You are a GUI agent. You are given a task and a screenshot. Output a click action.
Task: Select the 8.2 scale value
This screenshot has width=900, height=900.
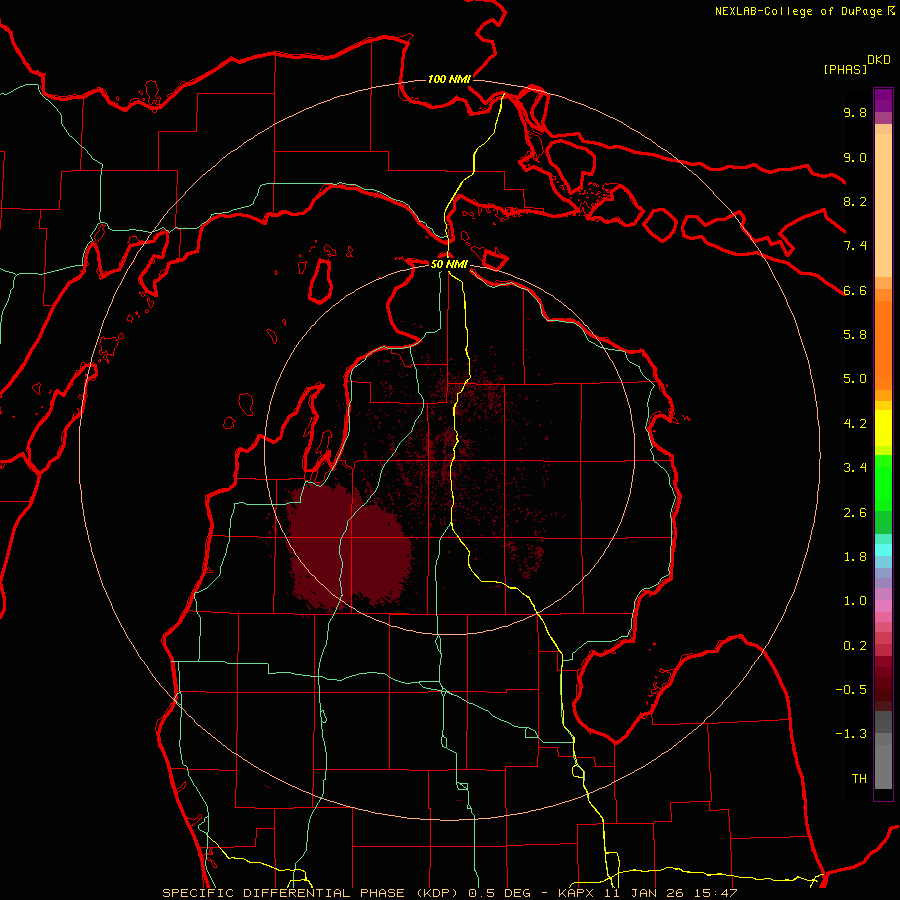pyautogui.click(x=855, y=201)
